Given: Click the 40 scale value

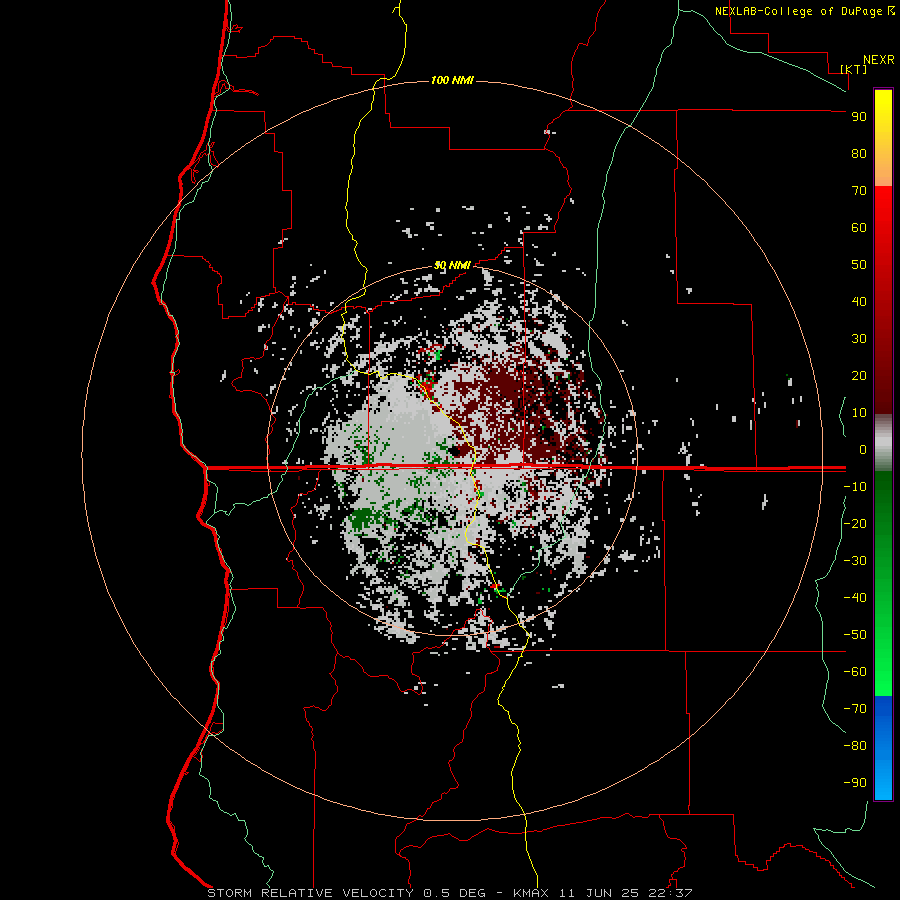Looking at the screenshot, I should click(859, 301).
